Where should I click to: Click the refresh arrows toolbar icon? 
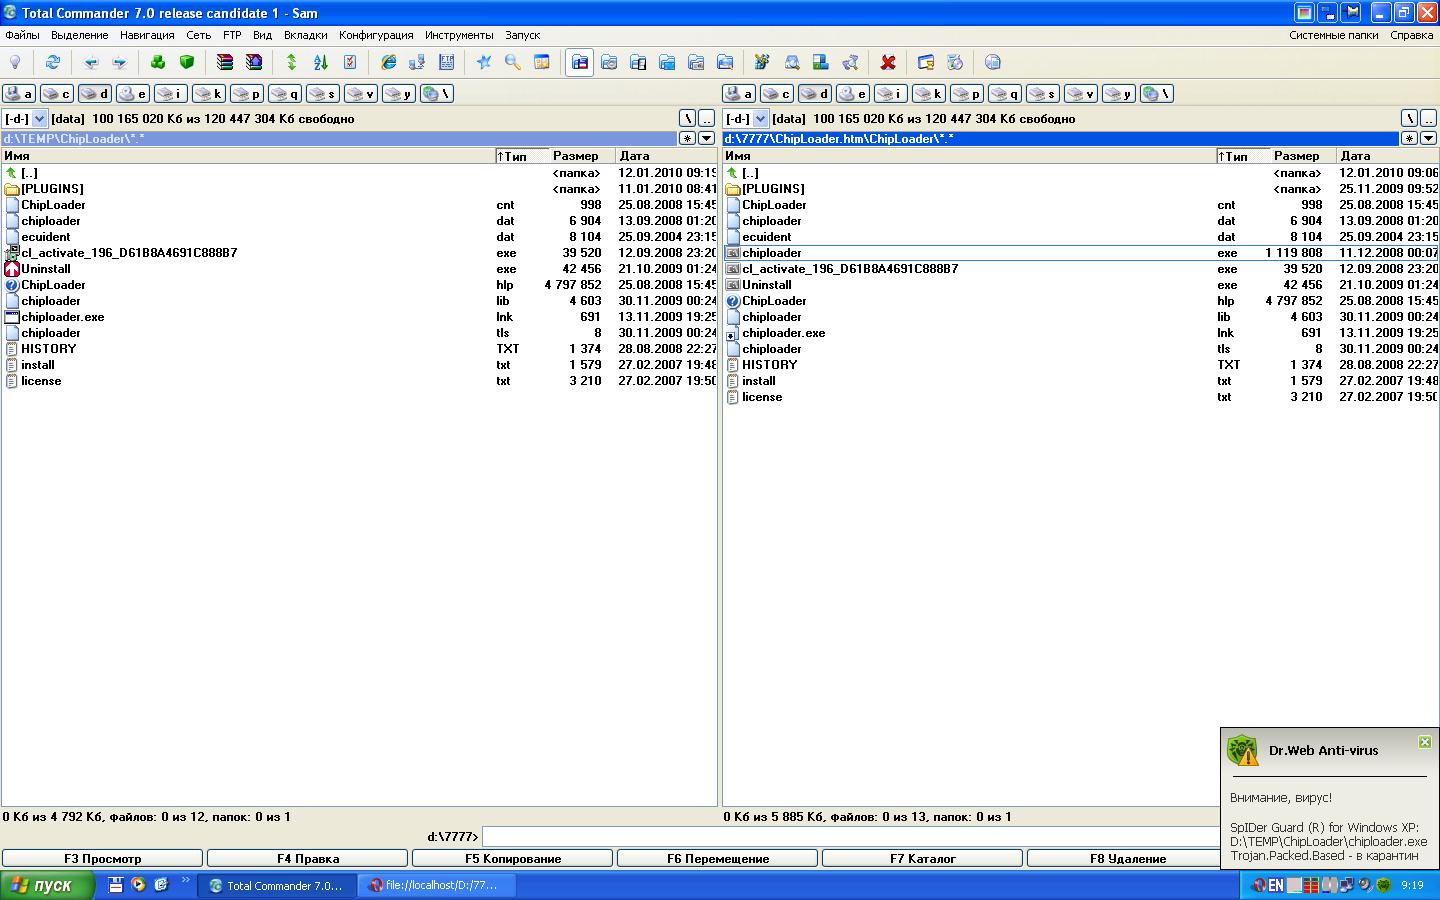[x=53, y=62]
